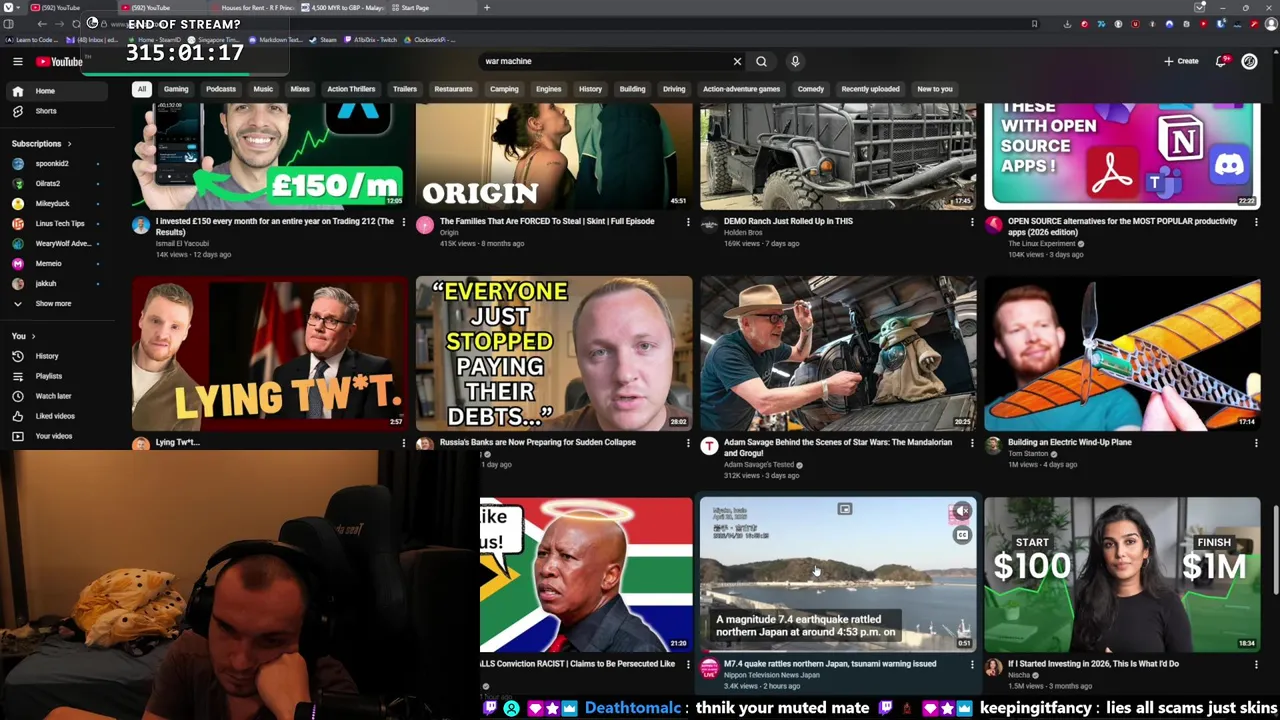Open the Origin channel avatar
The image size is (1280, 720).
pyautogui.click(x=425, y=226)
